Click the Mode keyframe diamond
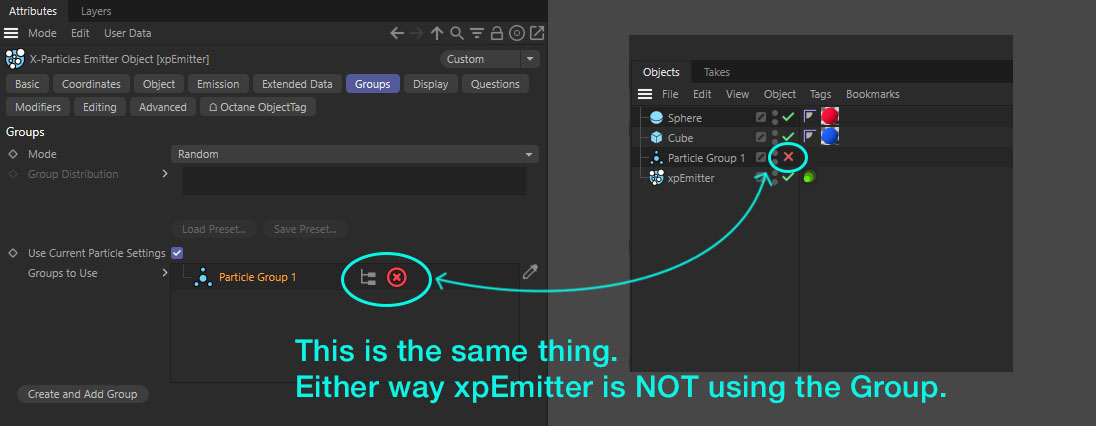Screen dimensions: 1096x426 (13, 154)
